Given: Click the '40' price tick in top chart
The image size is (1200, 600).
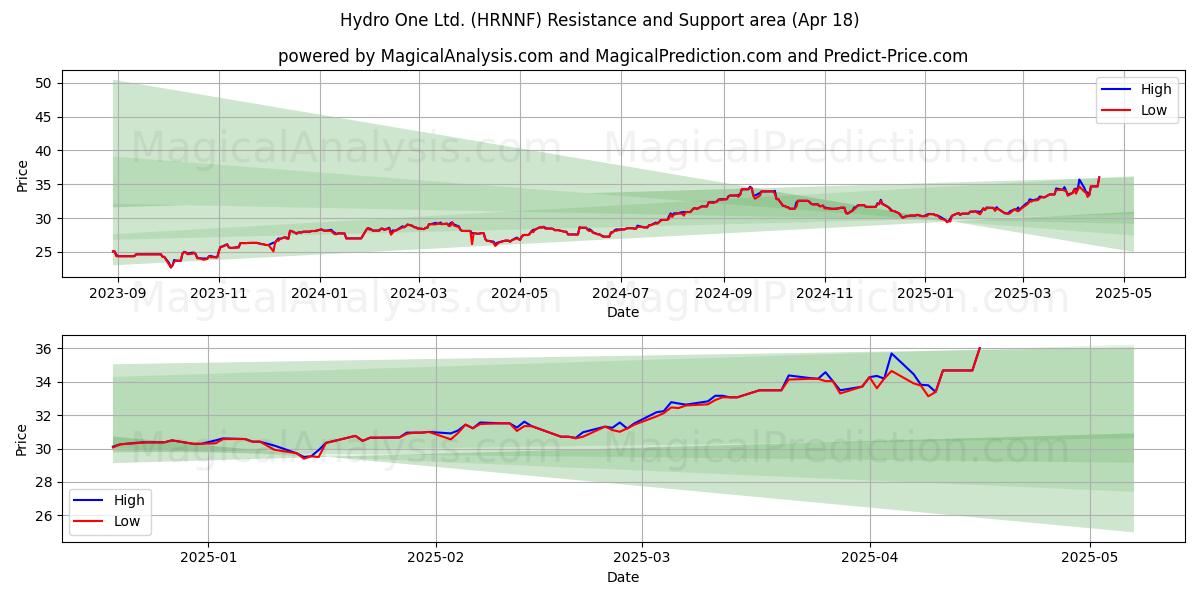Looking at the screenshot, I should [45, 151].
